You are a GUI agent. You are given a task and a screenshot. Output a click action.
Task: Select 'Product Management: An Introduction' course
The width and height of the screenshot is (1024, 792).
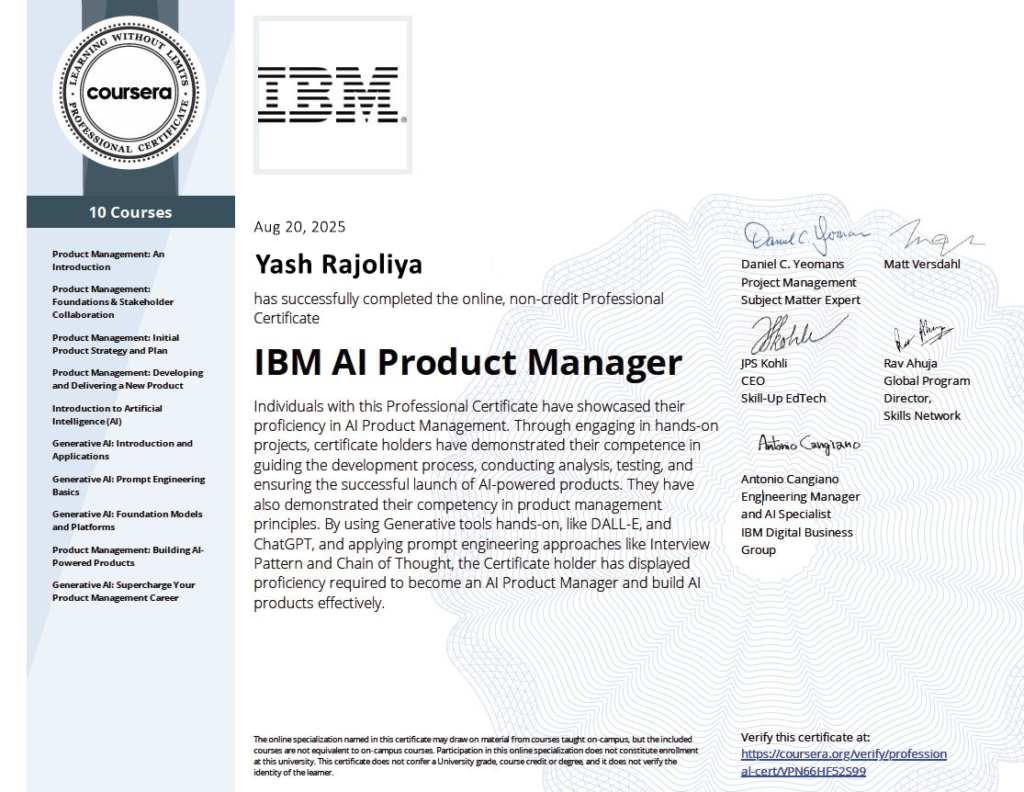click(x=108, y=260)
